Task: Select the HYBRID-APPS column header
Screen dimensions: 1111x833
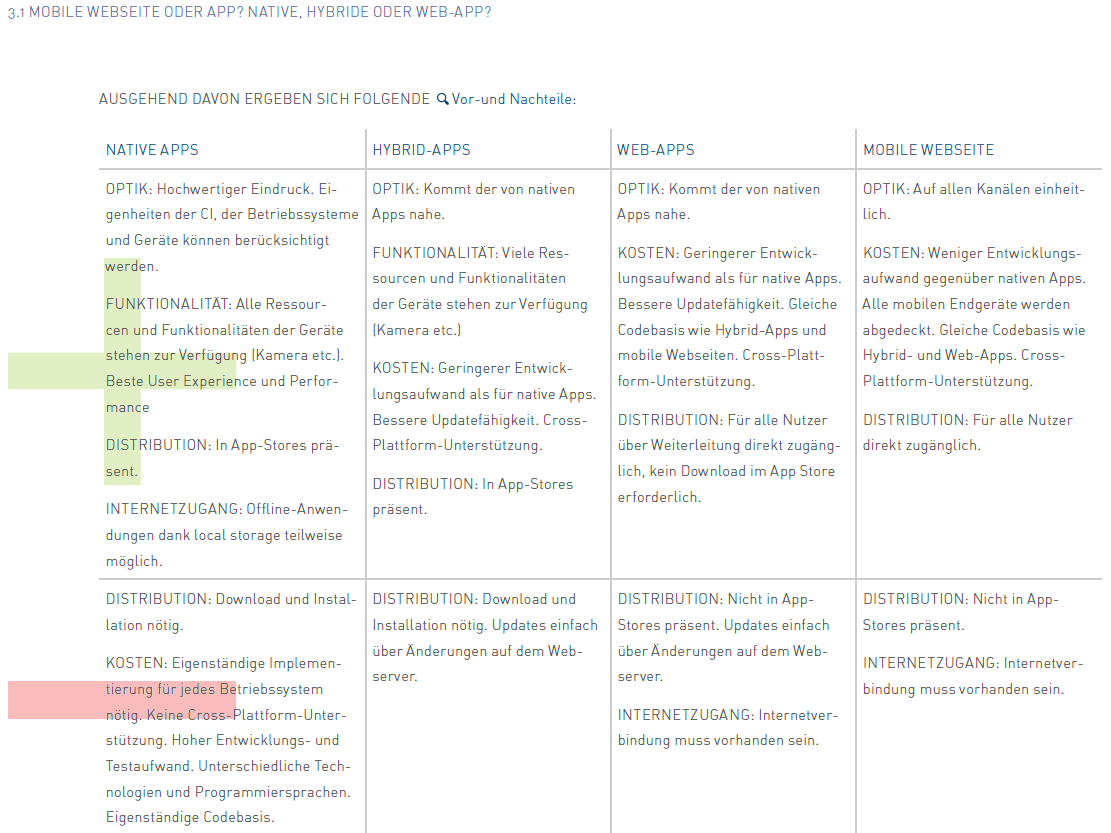Action: (422, 150)
